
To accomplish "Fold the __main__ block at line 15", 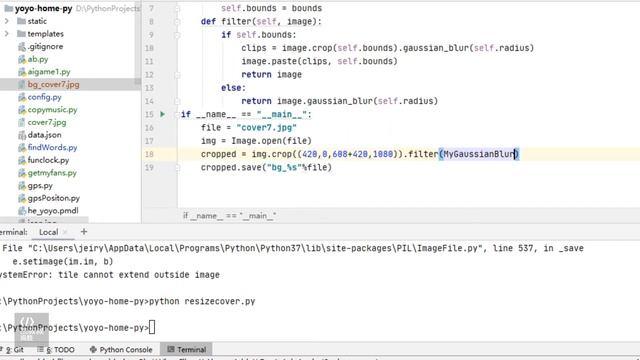I will (177, 114).
